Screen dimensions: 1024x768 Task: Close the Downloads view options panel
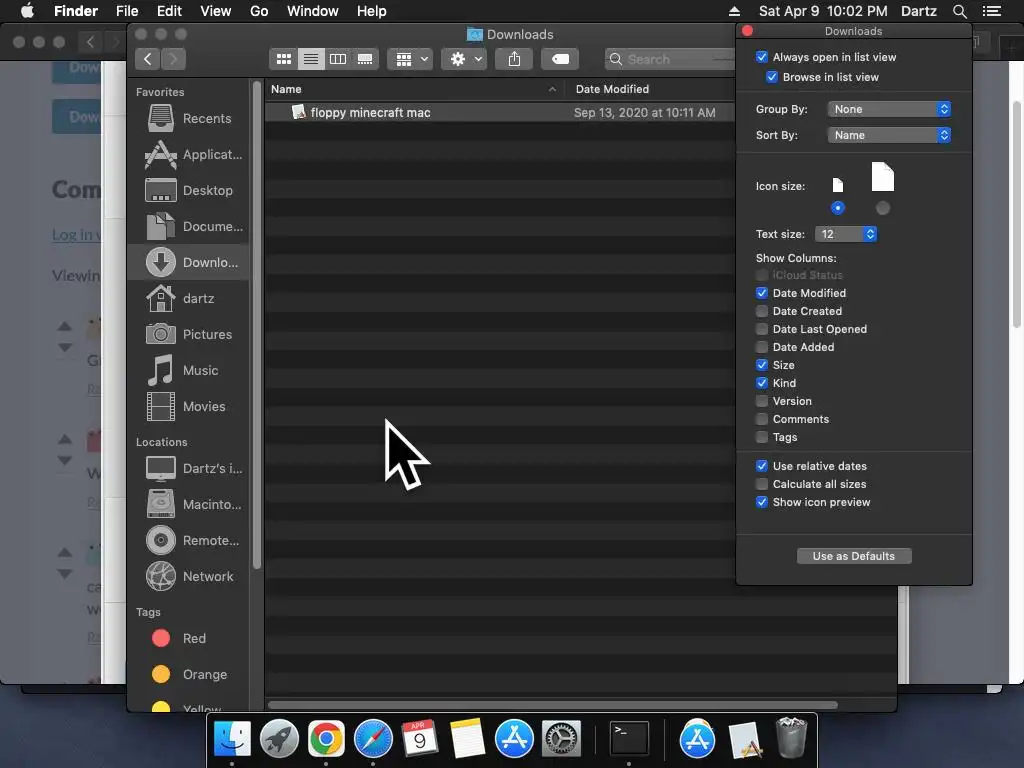click(x=748, y=31)
